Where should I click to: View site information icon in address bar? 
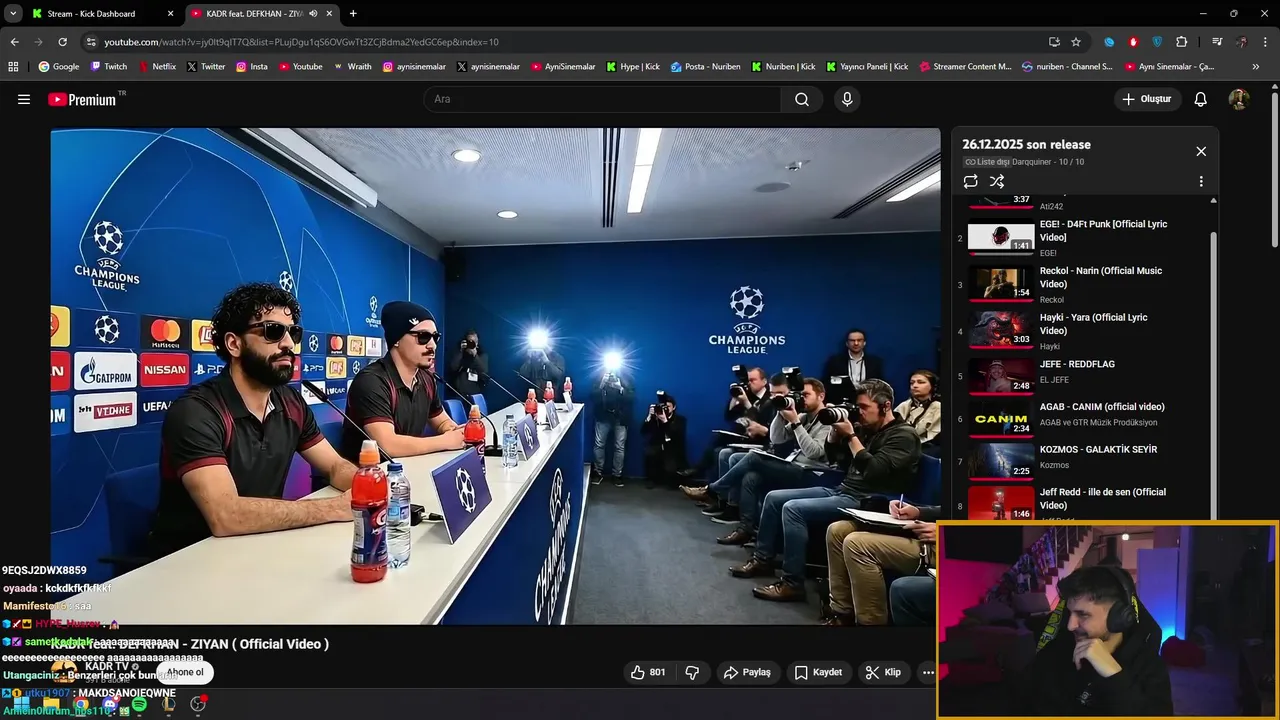91,42
